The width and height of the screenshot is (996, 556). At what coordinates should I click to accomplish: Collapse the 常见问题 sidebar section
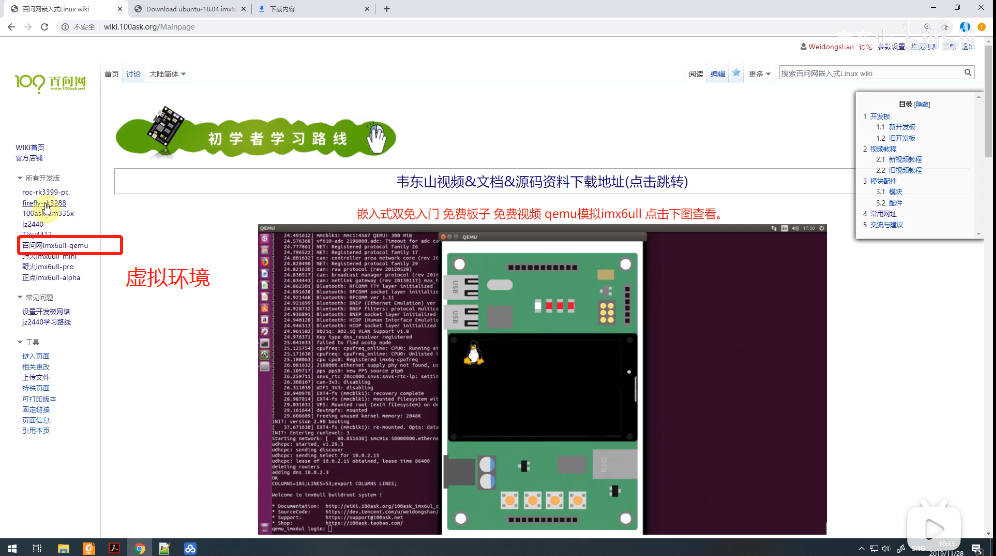[x=36, y=297]
